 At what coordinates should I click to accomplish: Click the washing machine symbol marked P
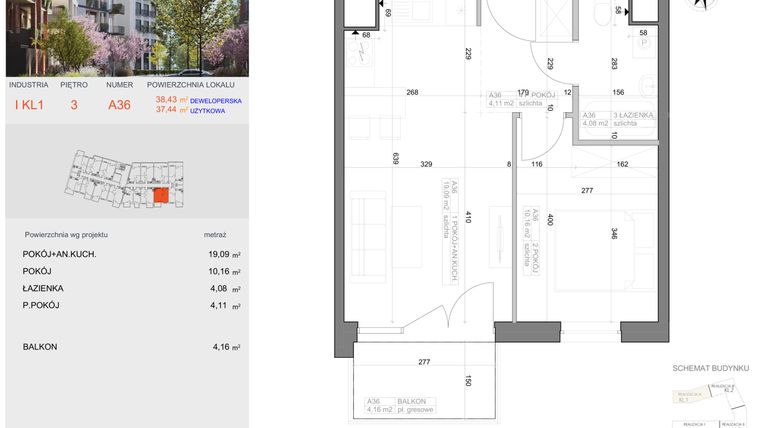pos(642,43)
